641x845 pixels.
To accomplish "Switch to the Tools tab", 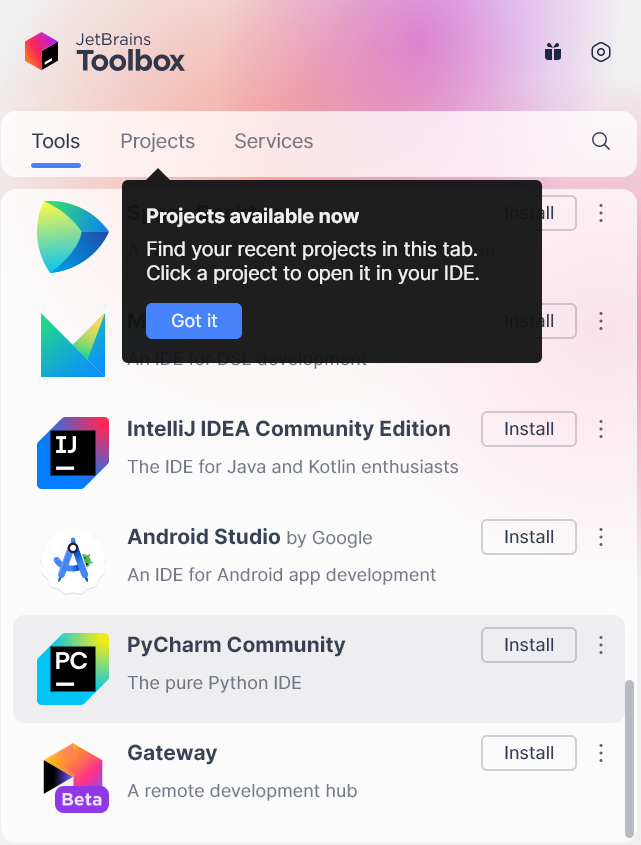I will (56, 141).
